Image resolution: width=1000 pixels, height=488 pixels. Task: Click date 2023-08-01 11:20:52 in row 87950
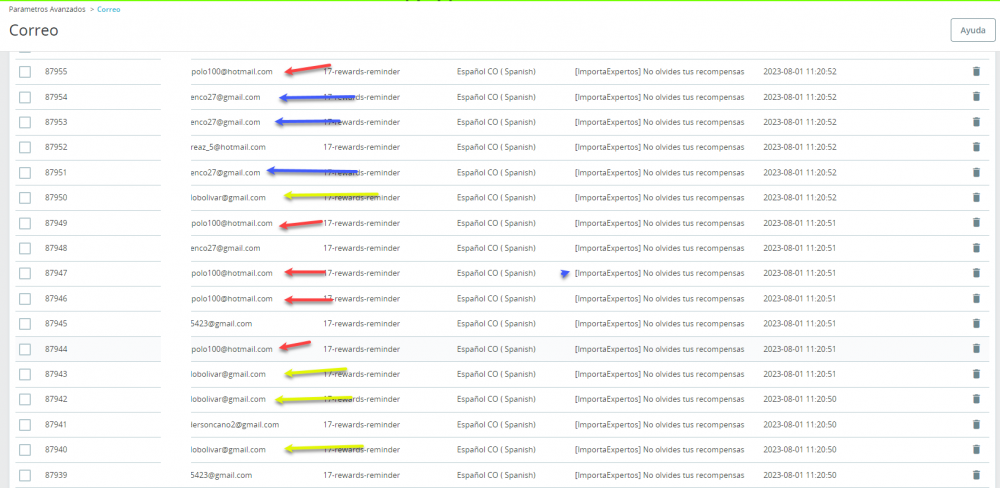coord(800,198)
